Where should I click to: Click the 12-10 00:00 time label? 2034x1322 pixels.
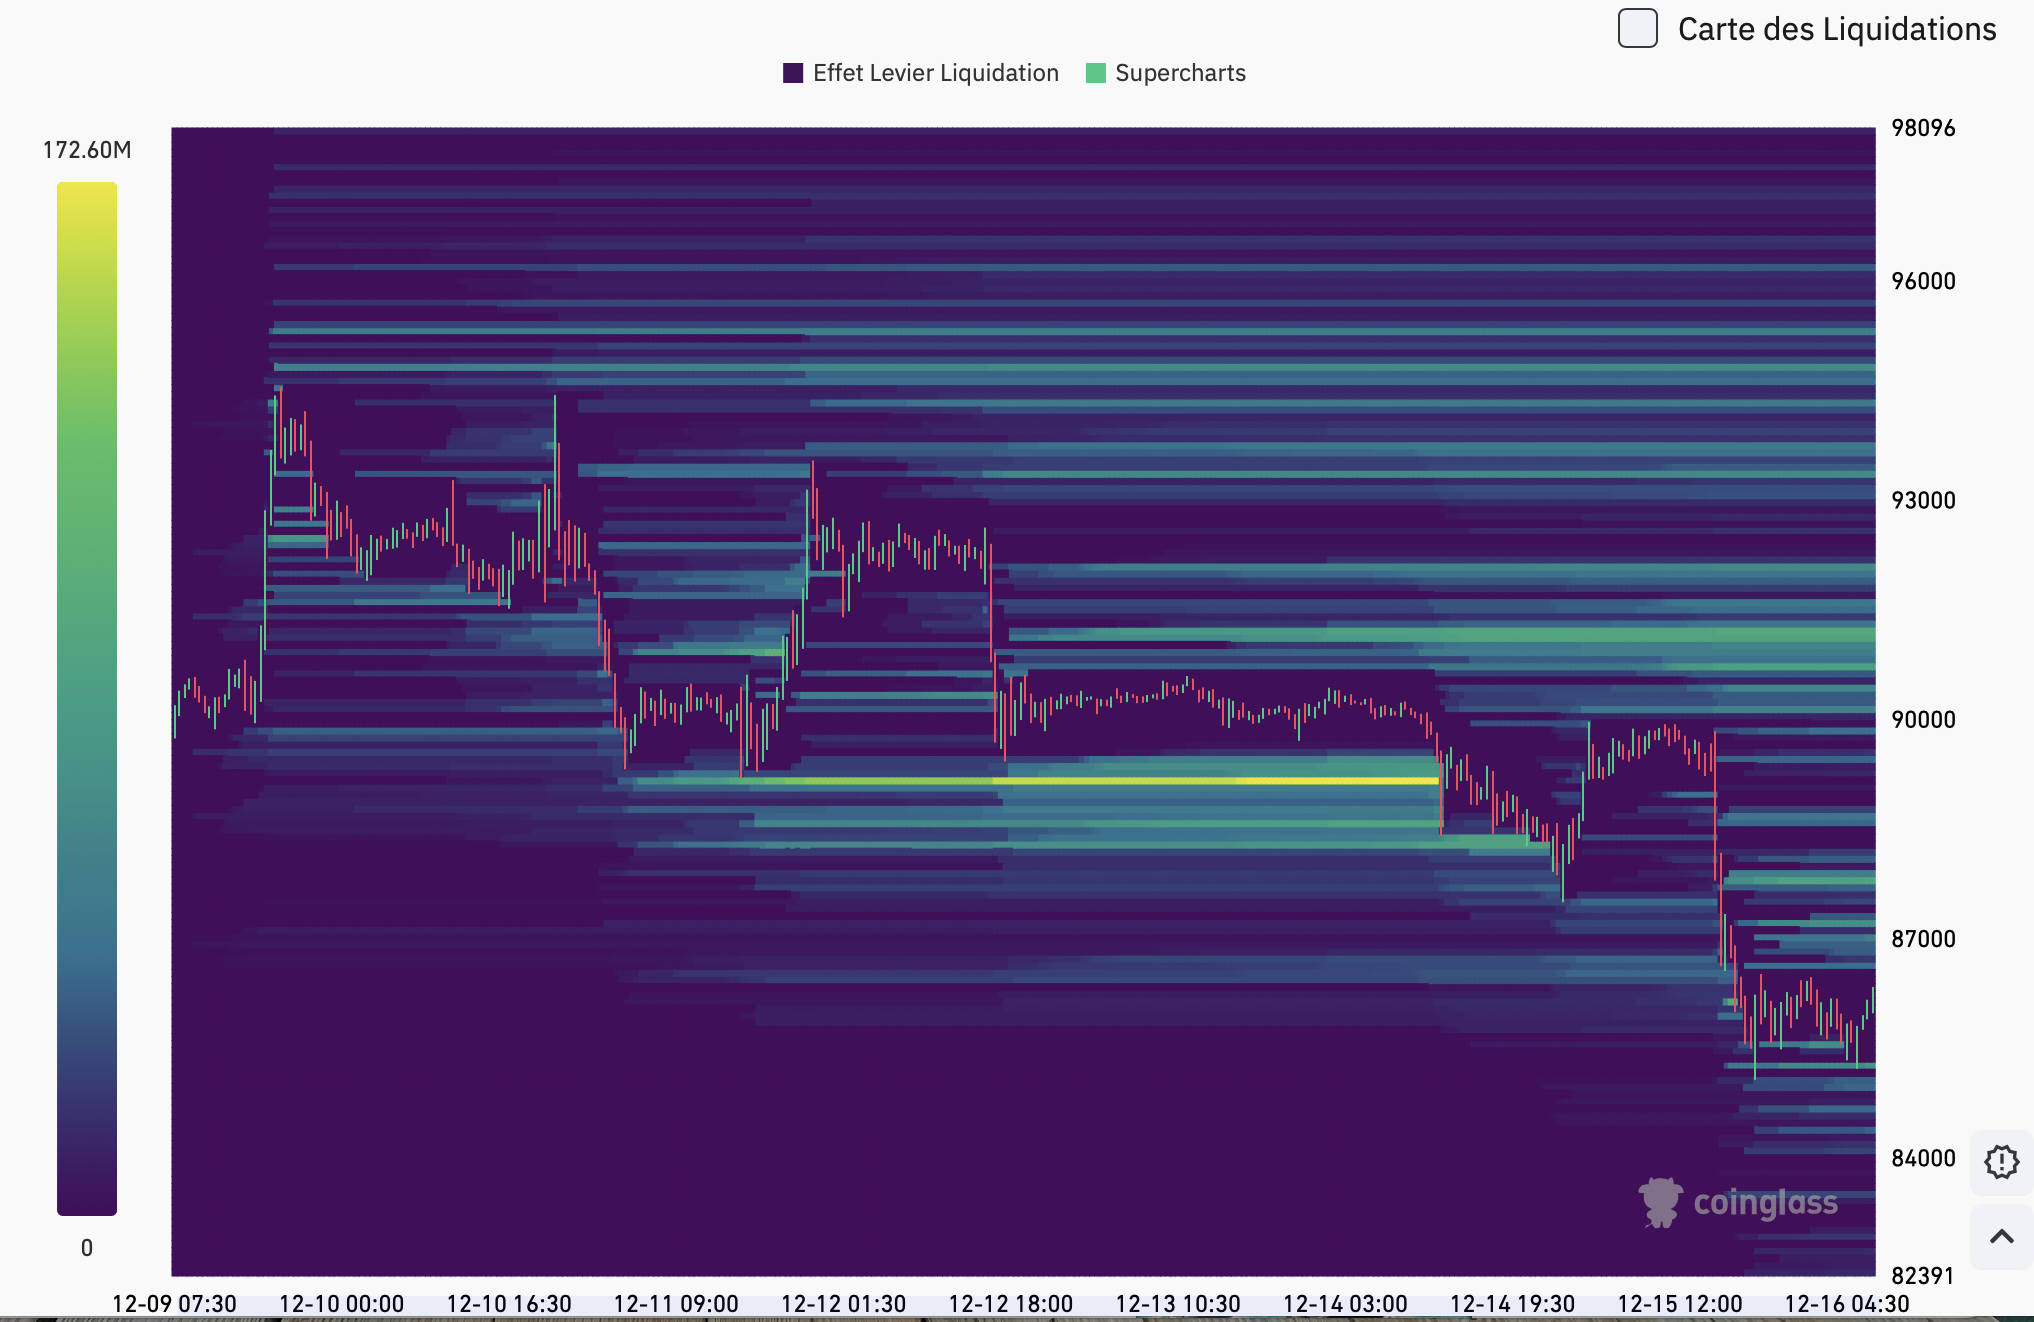(x=341, y=1304)
